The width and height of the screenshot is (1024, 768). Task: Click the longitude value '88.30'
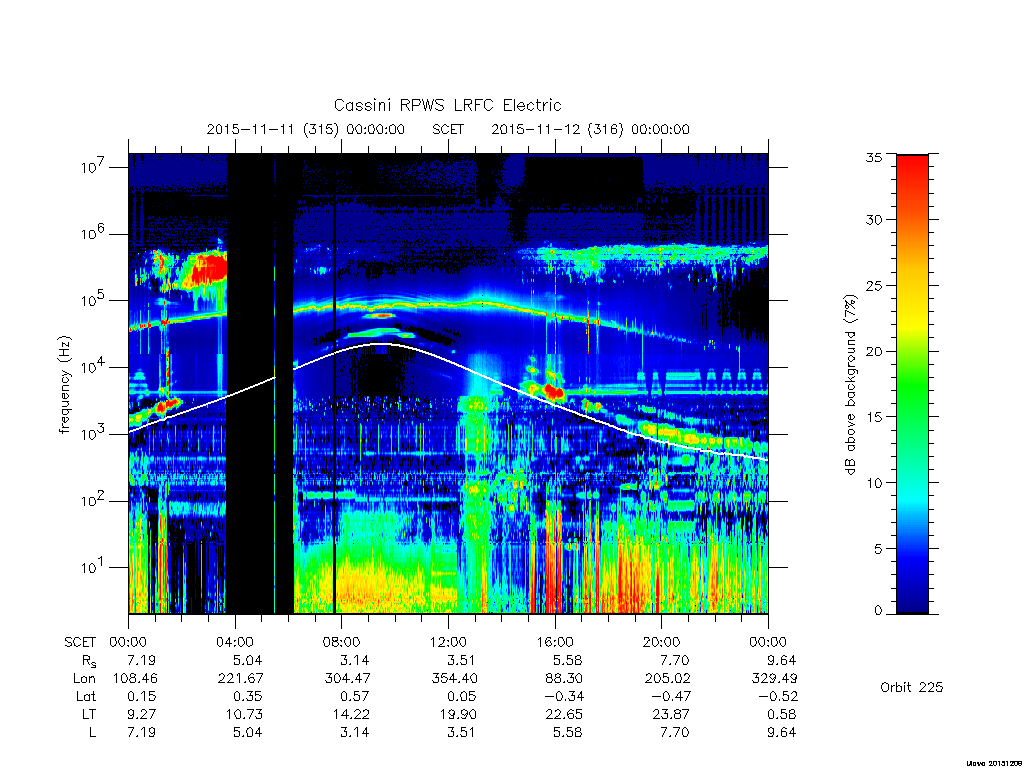(x=564, y=679)
